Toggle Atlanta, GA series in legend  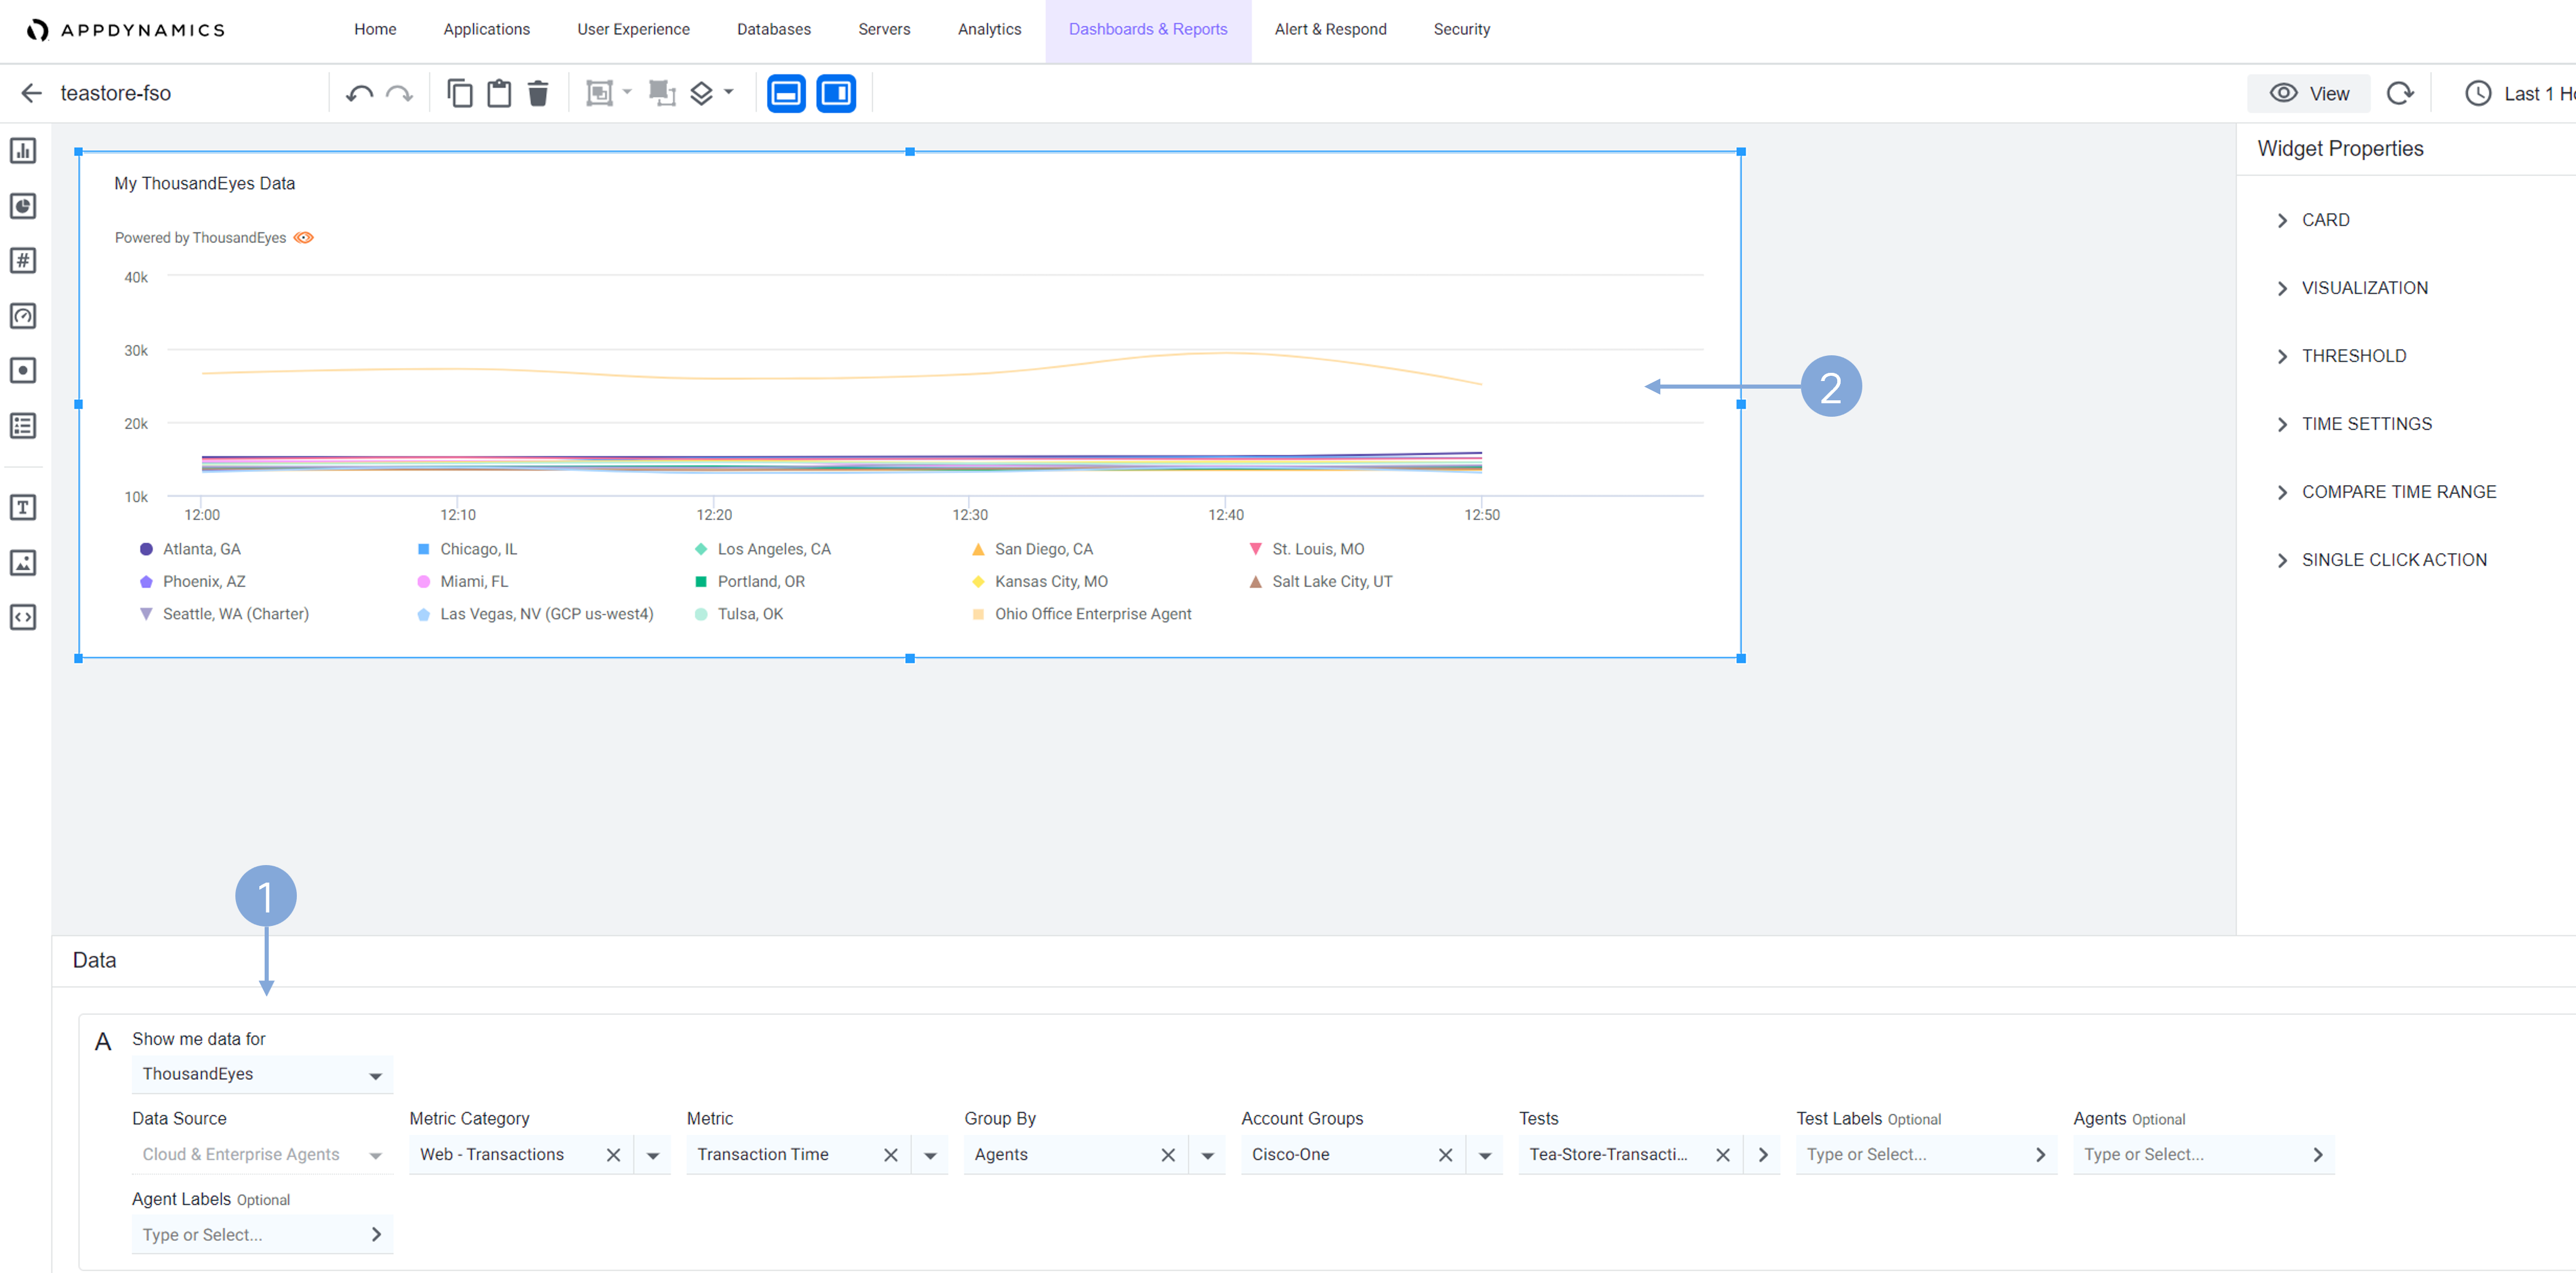(201, 549)
